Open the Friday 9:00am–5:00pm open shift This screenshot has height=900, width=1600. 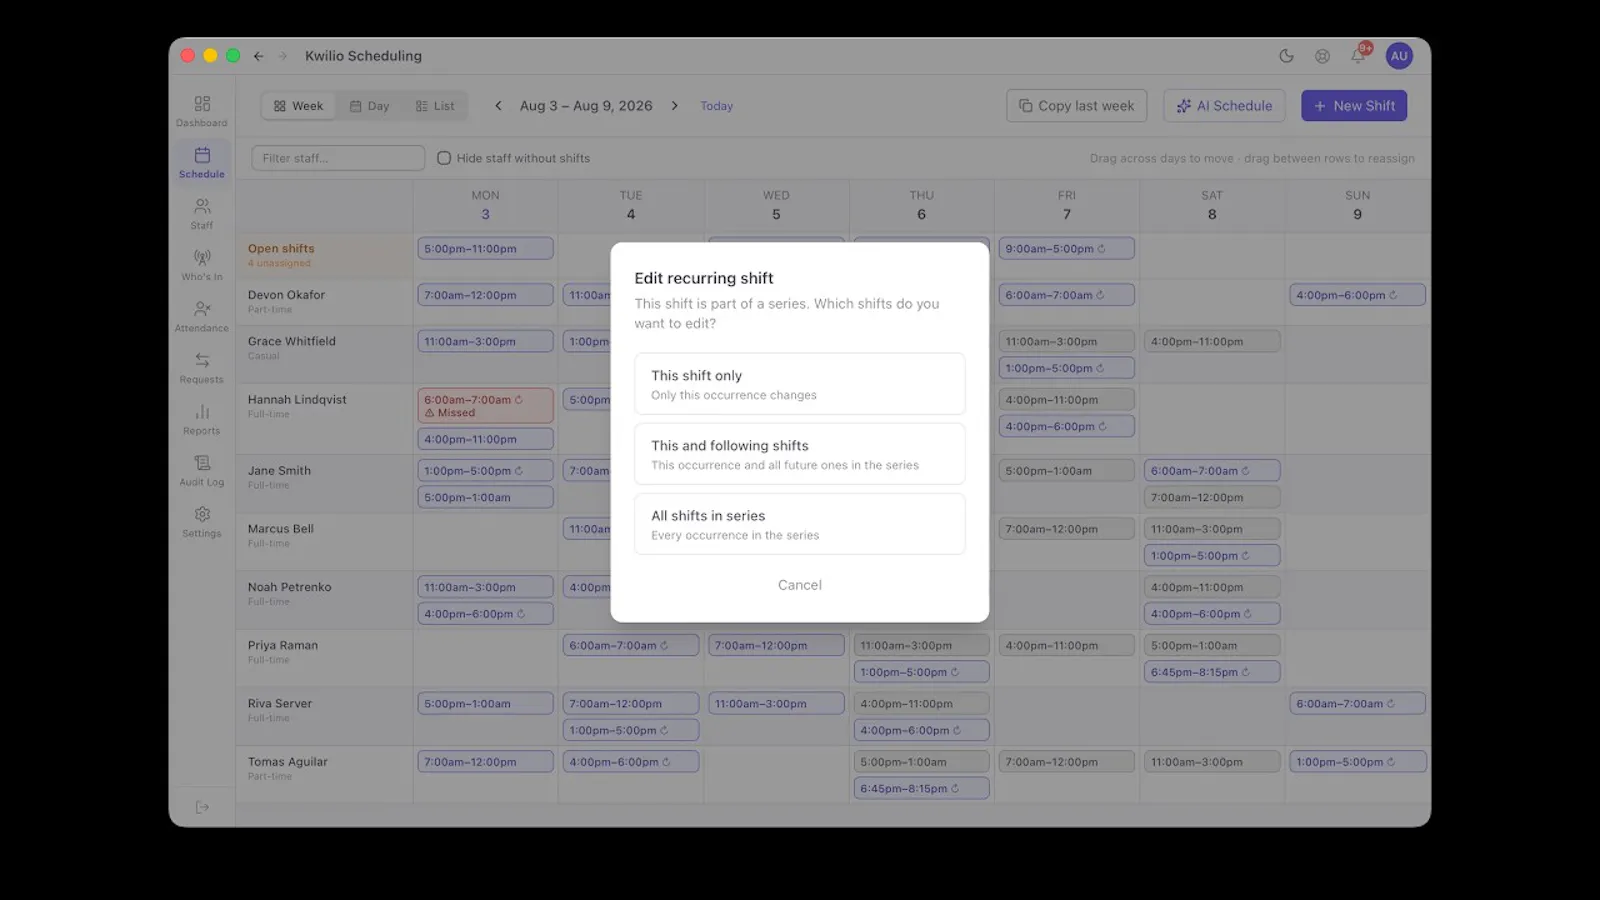(1067, 249)
